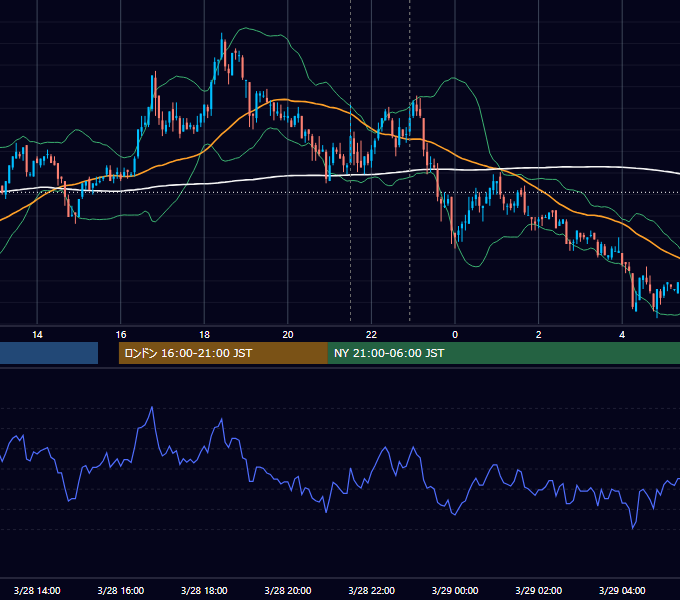Click the unlabeled blue session bar

(49, 353)
